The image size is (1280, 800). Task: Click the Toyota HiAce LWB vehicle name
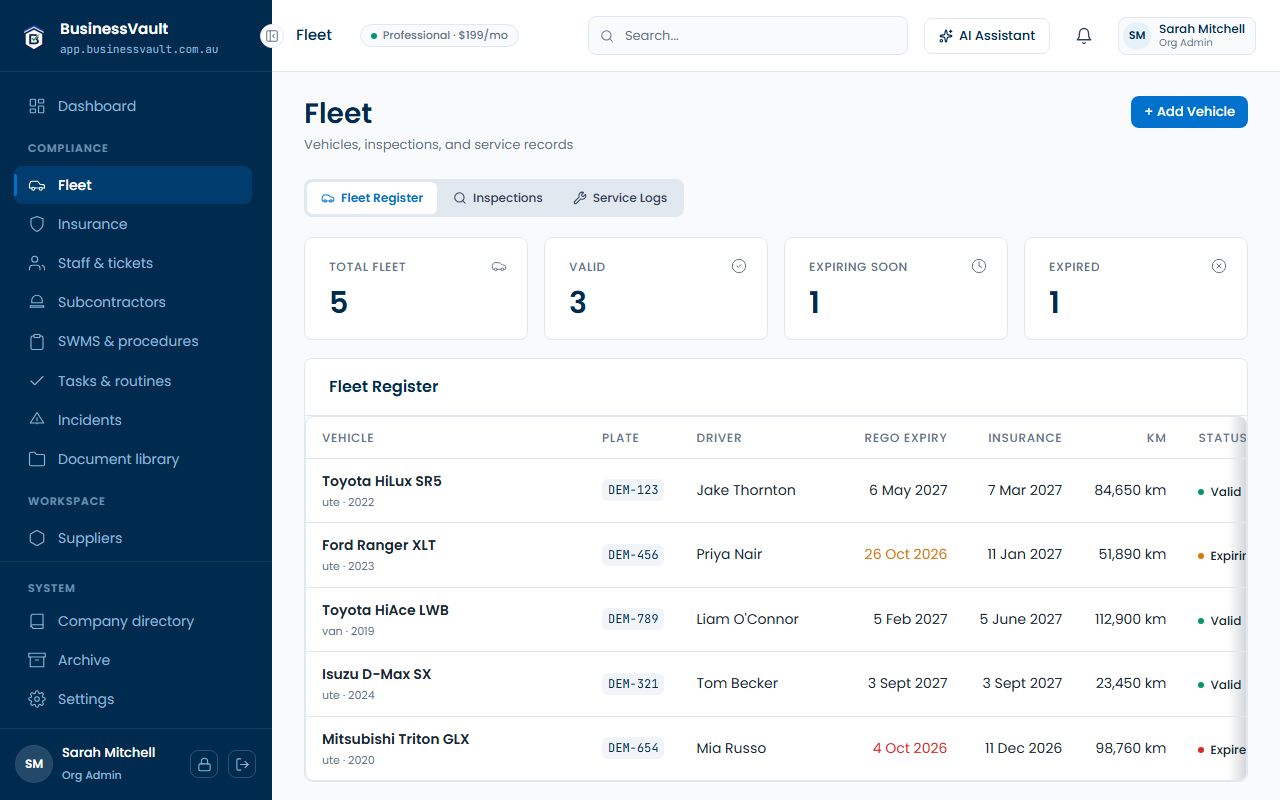click(x=385, y=610)
